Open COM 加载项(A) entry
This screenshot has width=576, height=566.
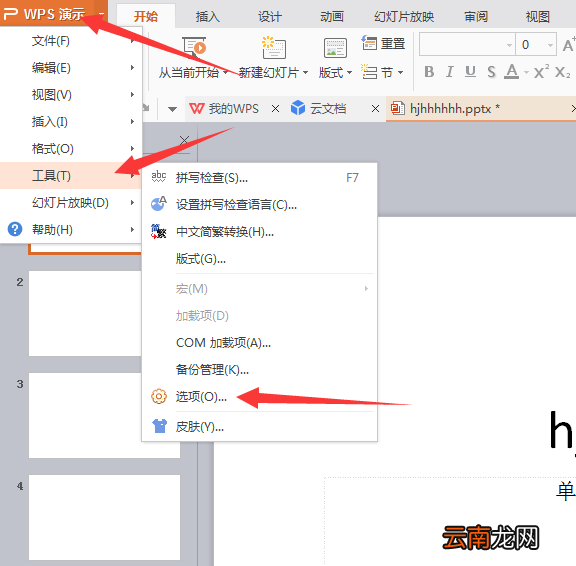(x=259, y=343)
